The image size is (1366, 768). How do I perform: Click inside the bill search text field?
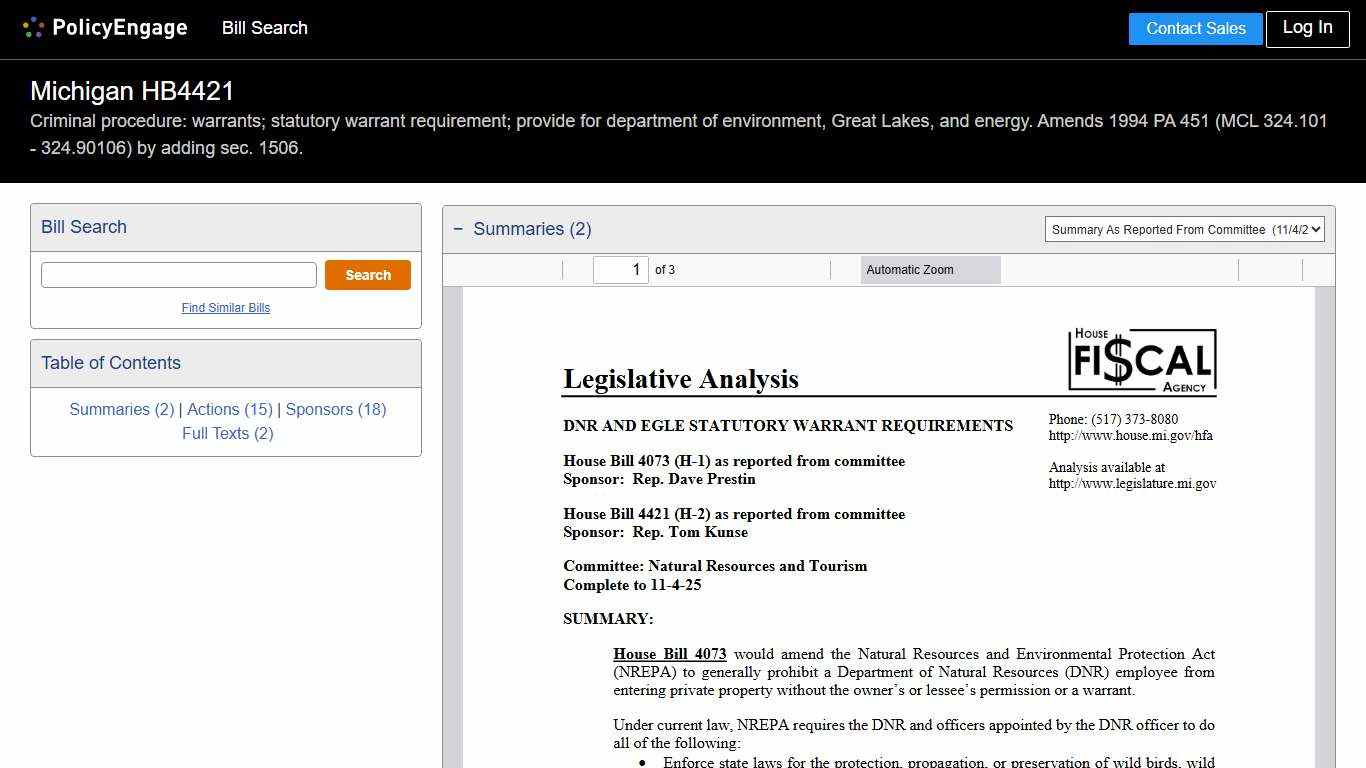(178, 274)
